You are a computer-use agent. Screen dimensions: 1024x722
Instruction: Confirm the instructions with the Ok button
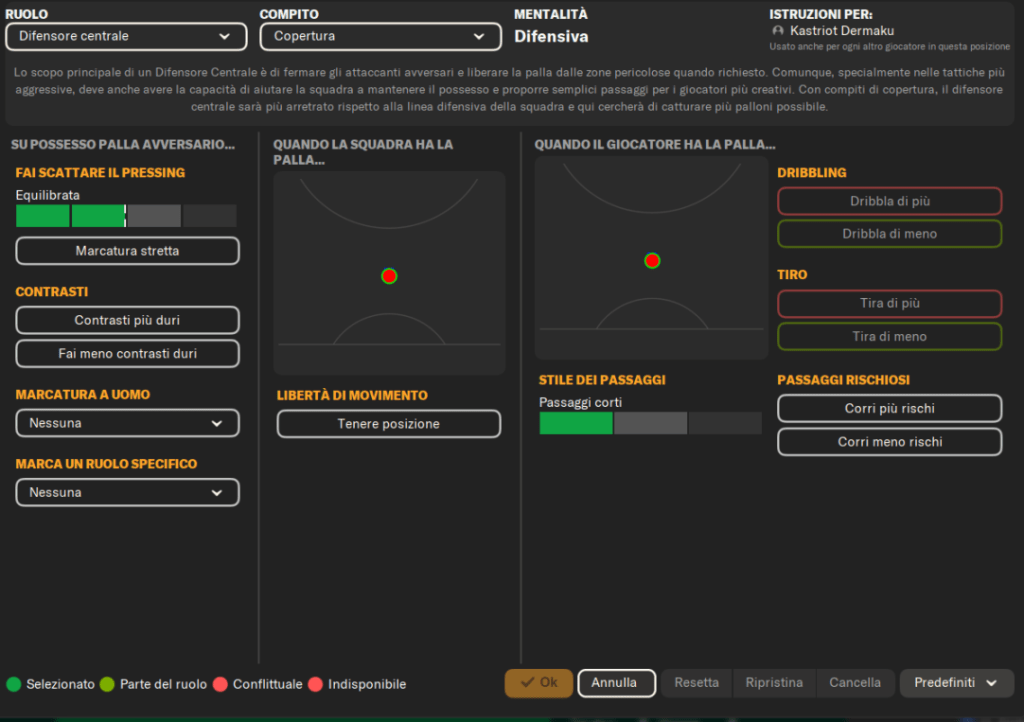pos(539,683)
